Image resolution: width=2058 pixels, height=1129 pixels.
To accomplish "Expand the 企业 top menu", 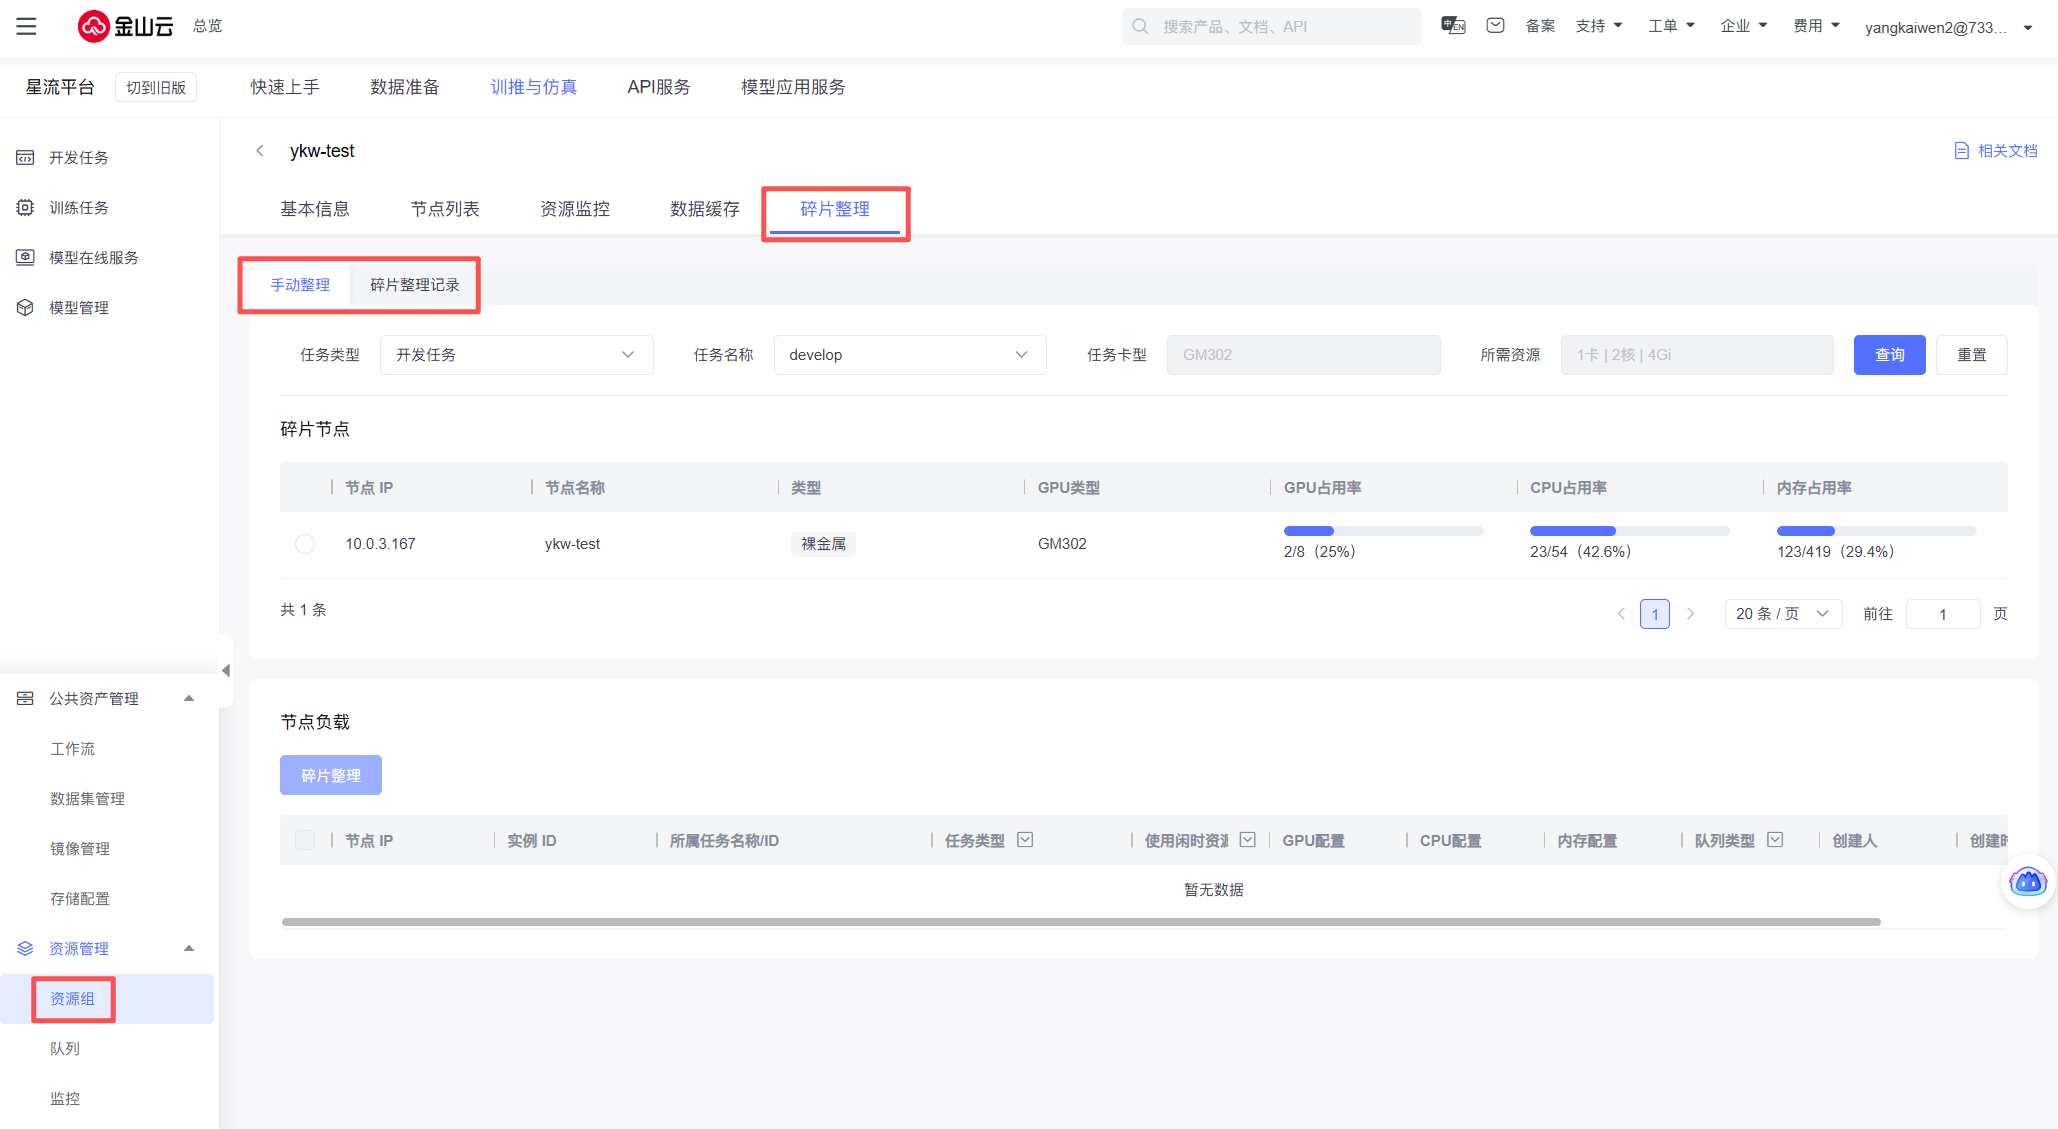I will pyautogui.click(x=1744, y=26).
